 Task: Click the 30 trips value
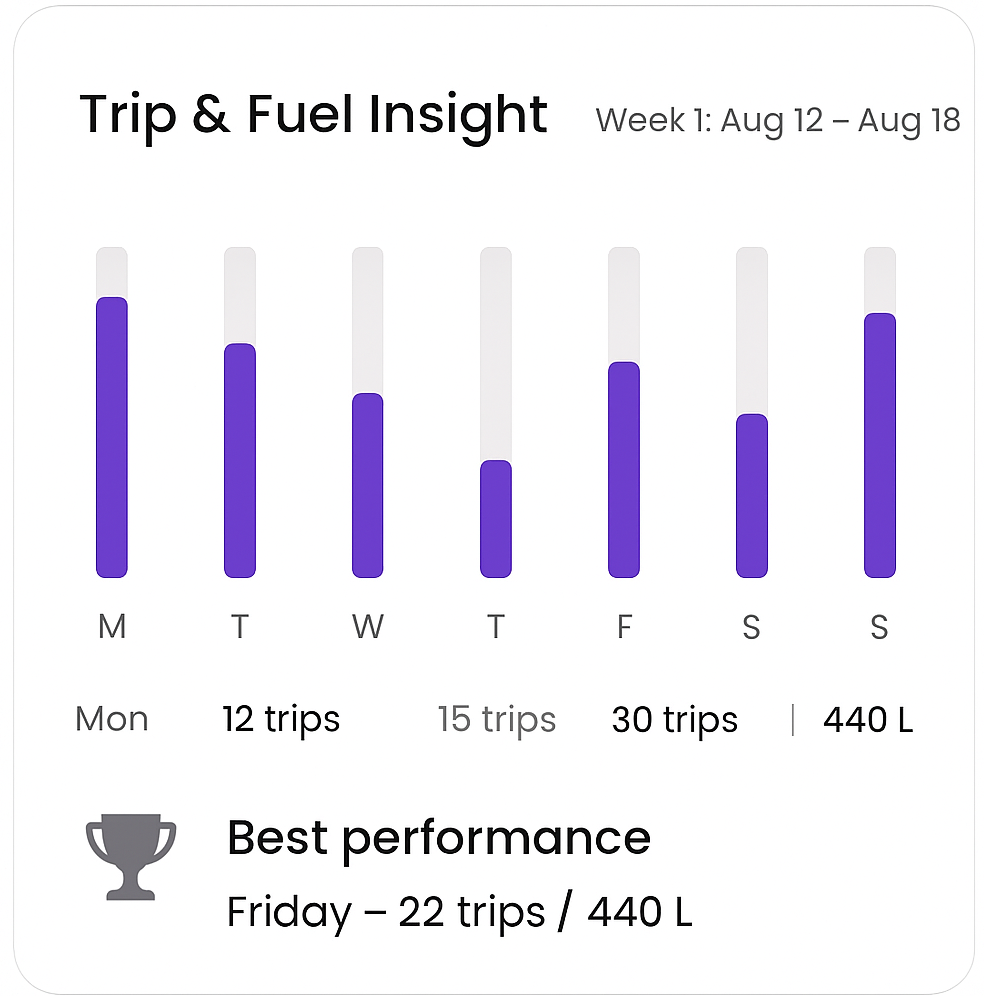tap(675, 720)
